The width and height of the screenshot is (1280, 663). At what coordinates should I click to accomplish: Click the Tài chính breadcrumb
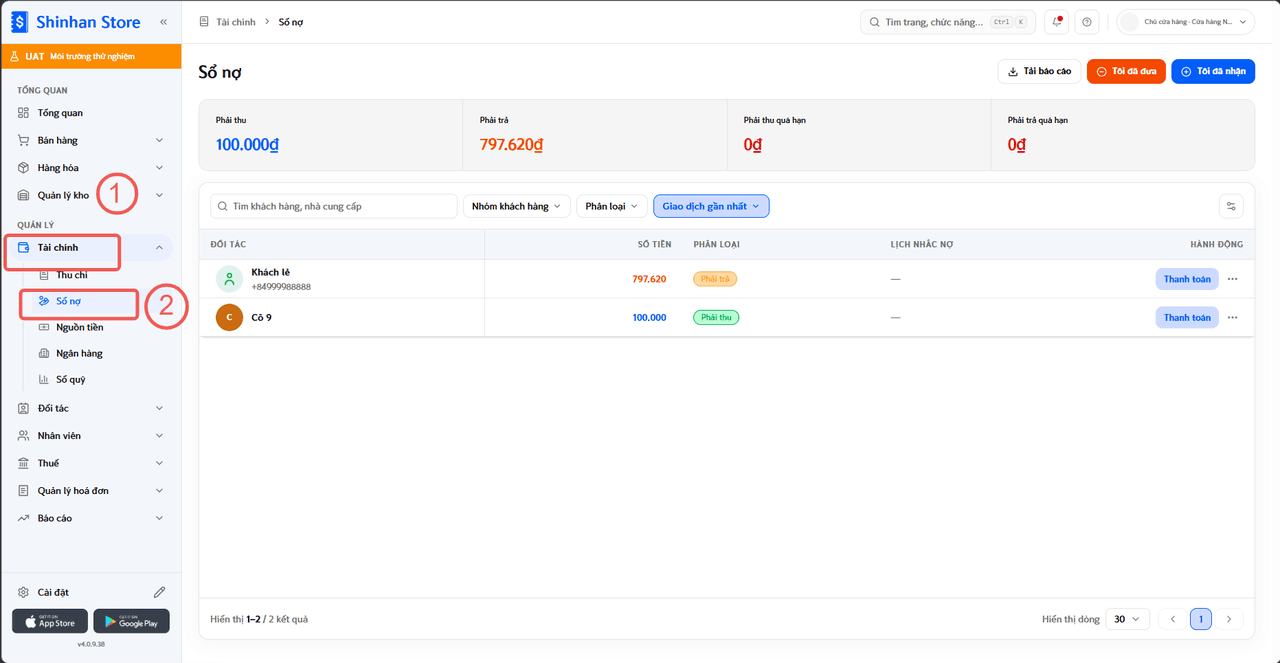pos(236,22)
